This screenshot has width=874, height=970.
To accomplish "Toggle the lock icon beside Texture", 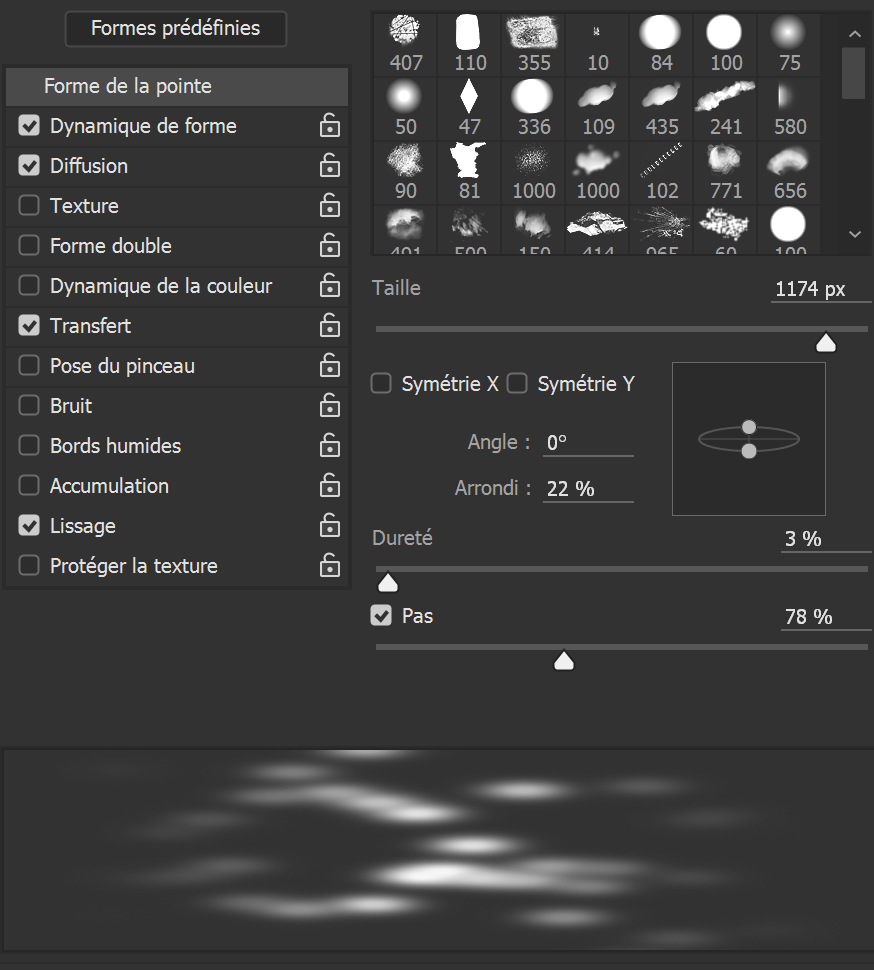I will point(329,206).
